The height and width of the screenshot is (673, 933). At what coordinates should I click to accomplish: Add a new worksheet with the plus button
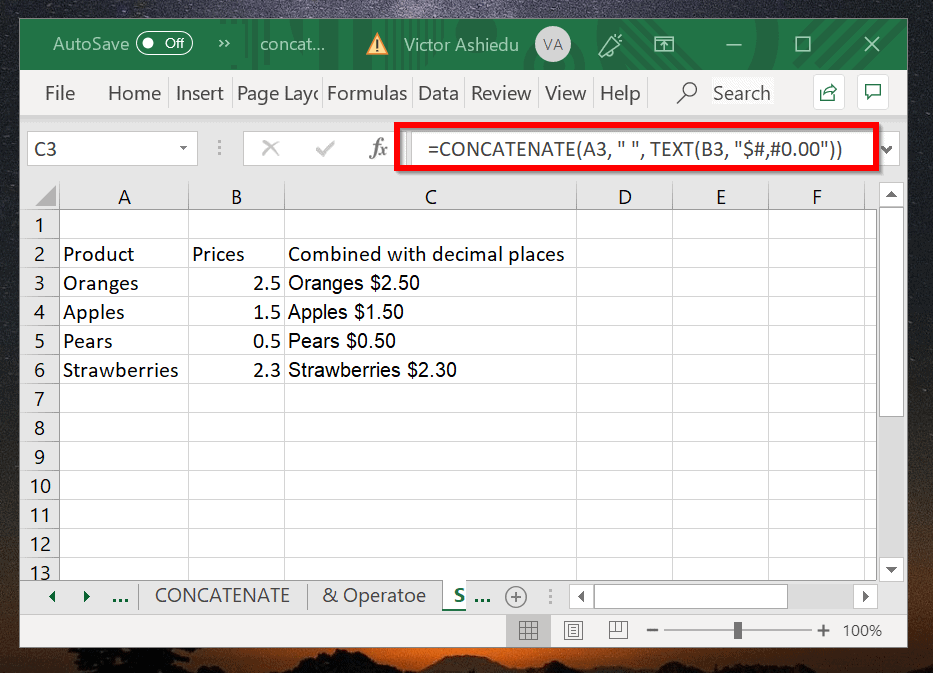click(516, 596)
